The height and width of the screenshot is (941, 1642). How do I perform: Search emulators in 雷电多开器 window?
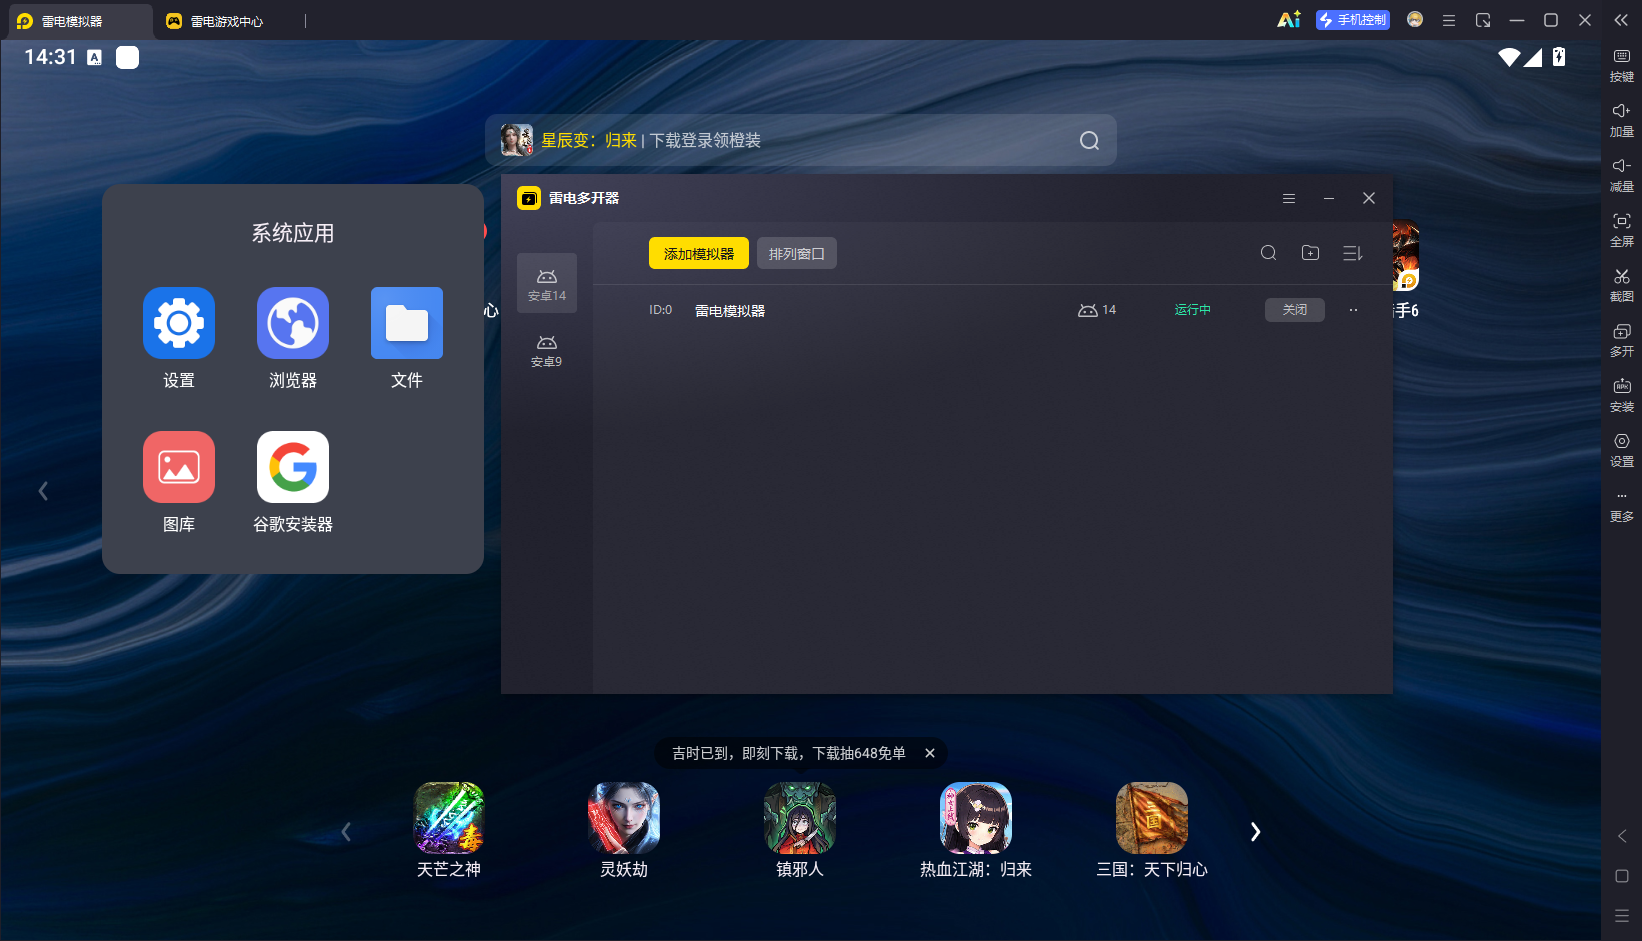[1268, 253]
